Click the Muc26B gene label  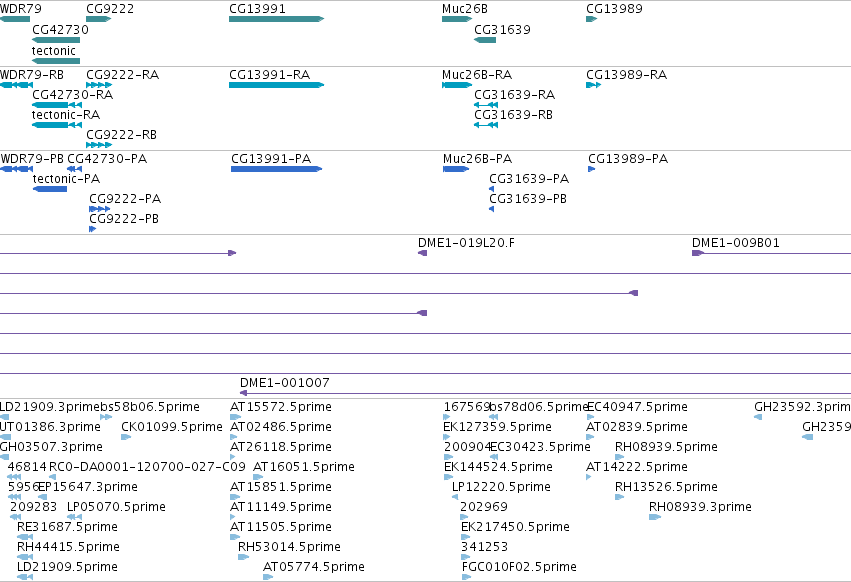coord(465,9)
